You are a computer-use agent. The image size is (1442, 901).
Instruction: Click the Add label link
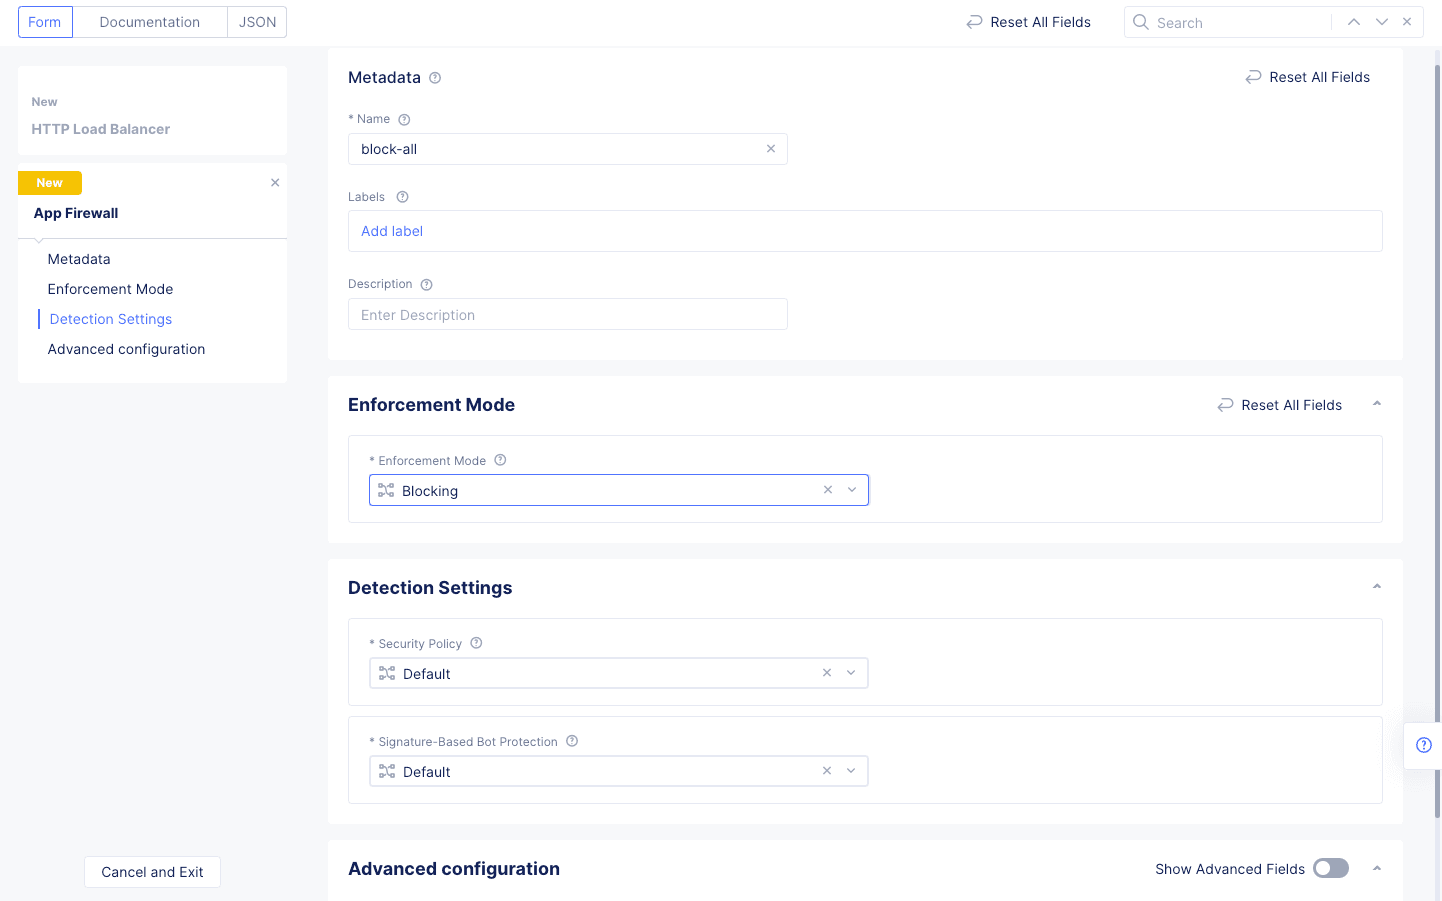pyautogui.click(x=392, y=231)
